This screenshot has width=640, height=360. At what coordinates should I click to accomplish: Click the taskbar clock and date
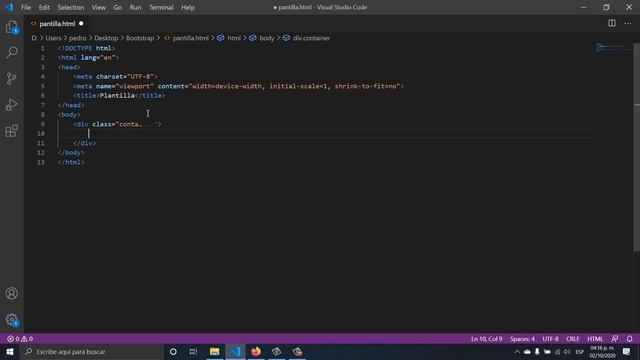[602, 351]
